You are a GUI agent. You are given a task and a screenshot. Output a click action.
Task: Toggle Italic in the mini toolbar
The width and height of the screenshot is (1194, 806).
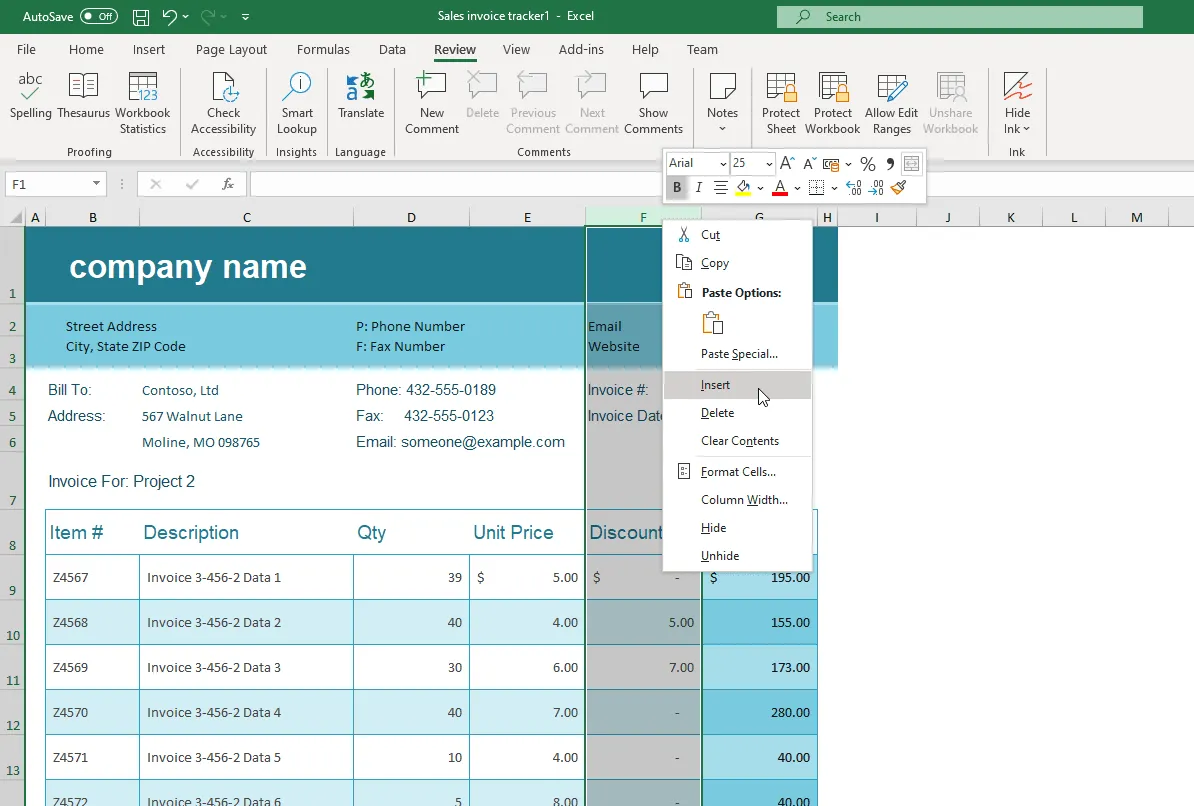(698, 188)
